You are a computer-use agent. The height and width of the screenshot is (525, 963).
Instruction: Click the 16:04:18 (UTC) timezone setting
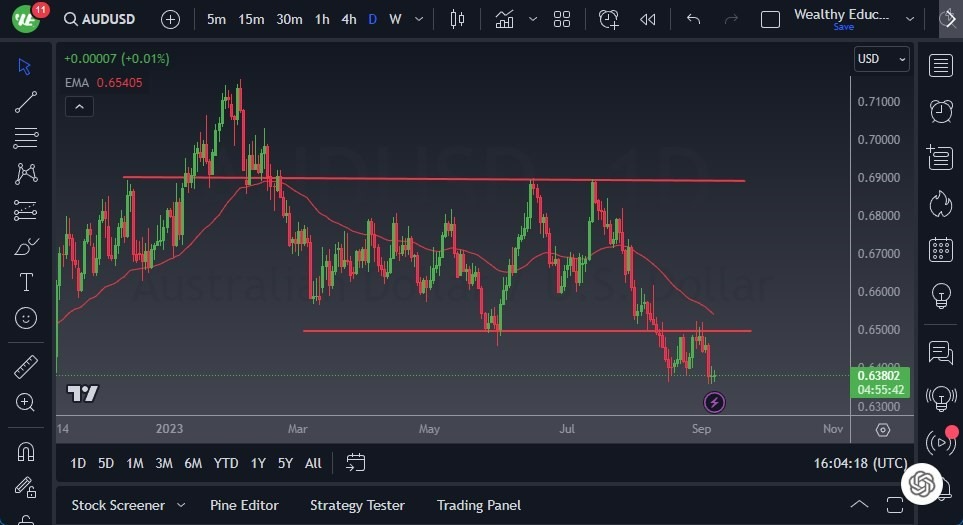[x=860, y=463]
